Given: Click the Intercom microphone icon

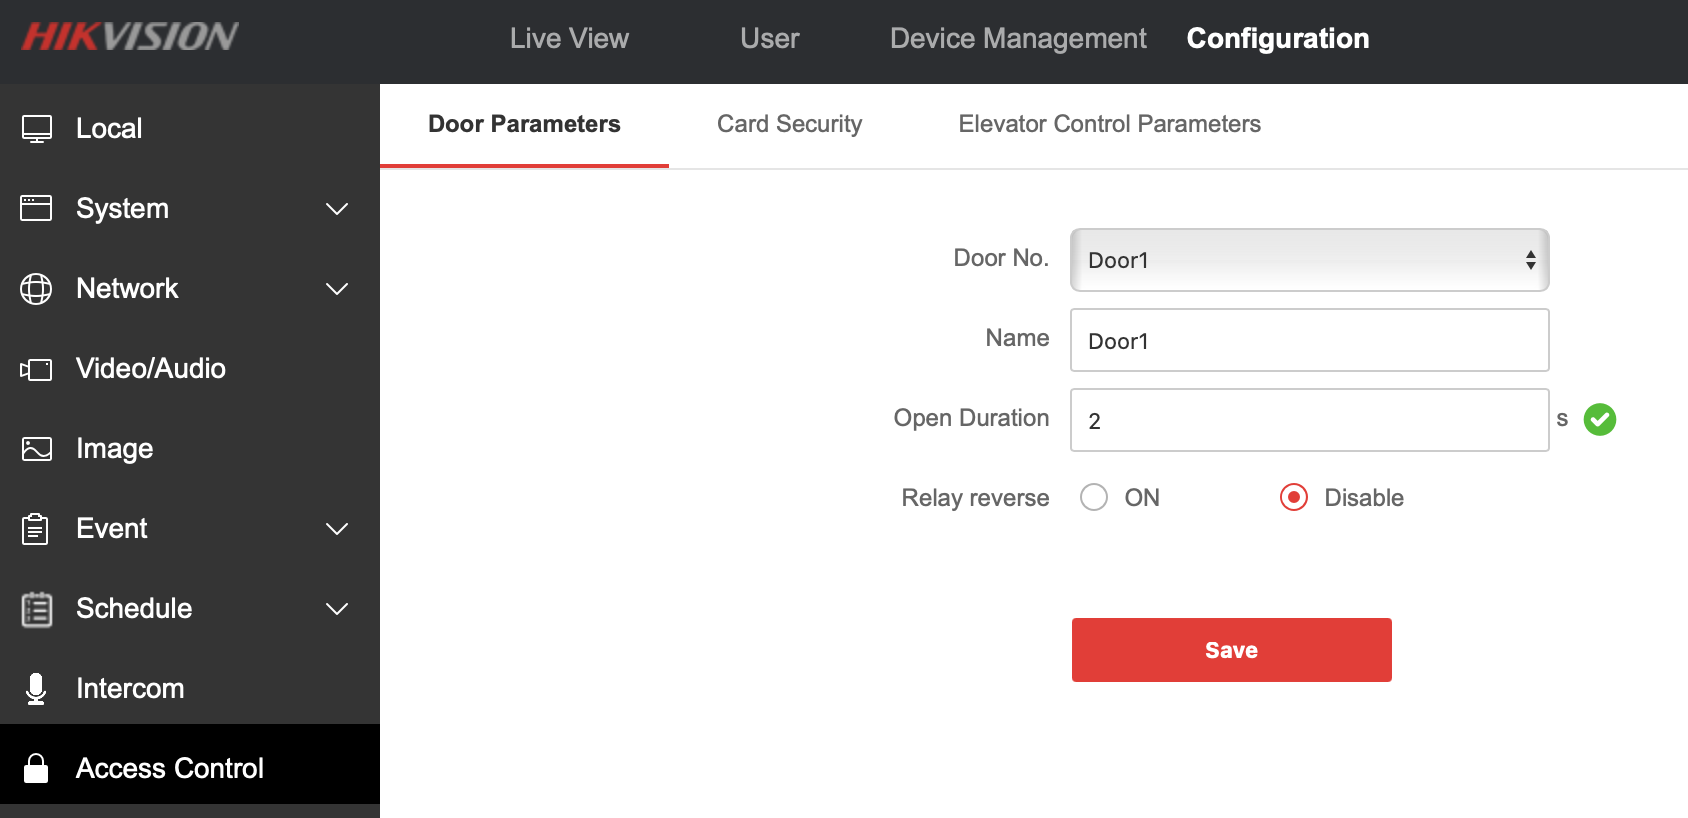Looking at the screenshot, I should coord(36,689).
